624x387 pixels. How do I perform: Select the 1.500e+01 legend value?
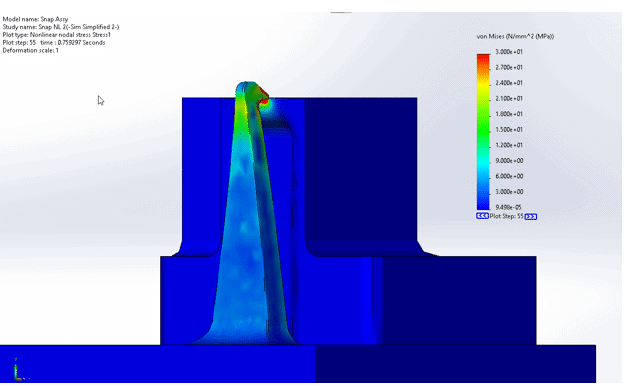point(509,129)
